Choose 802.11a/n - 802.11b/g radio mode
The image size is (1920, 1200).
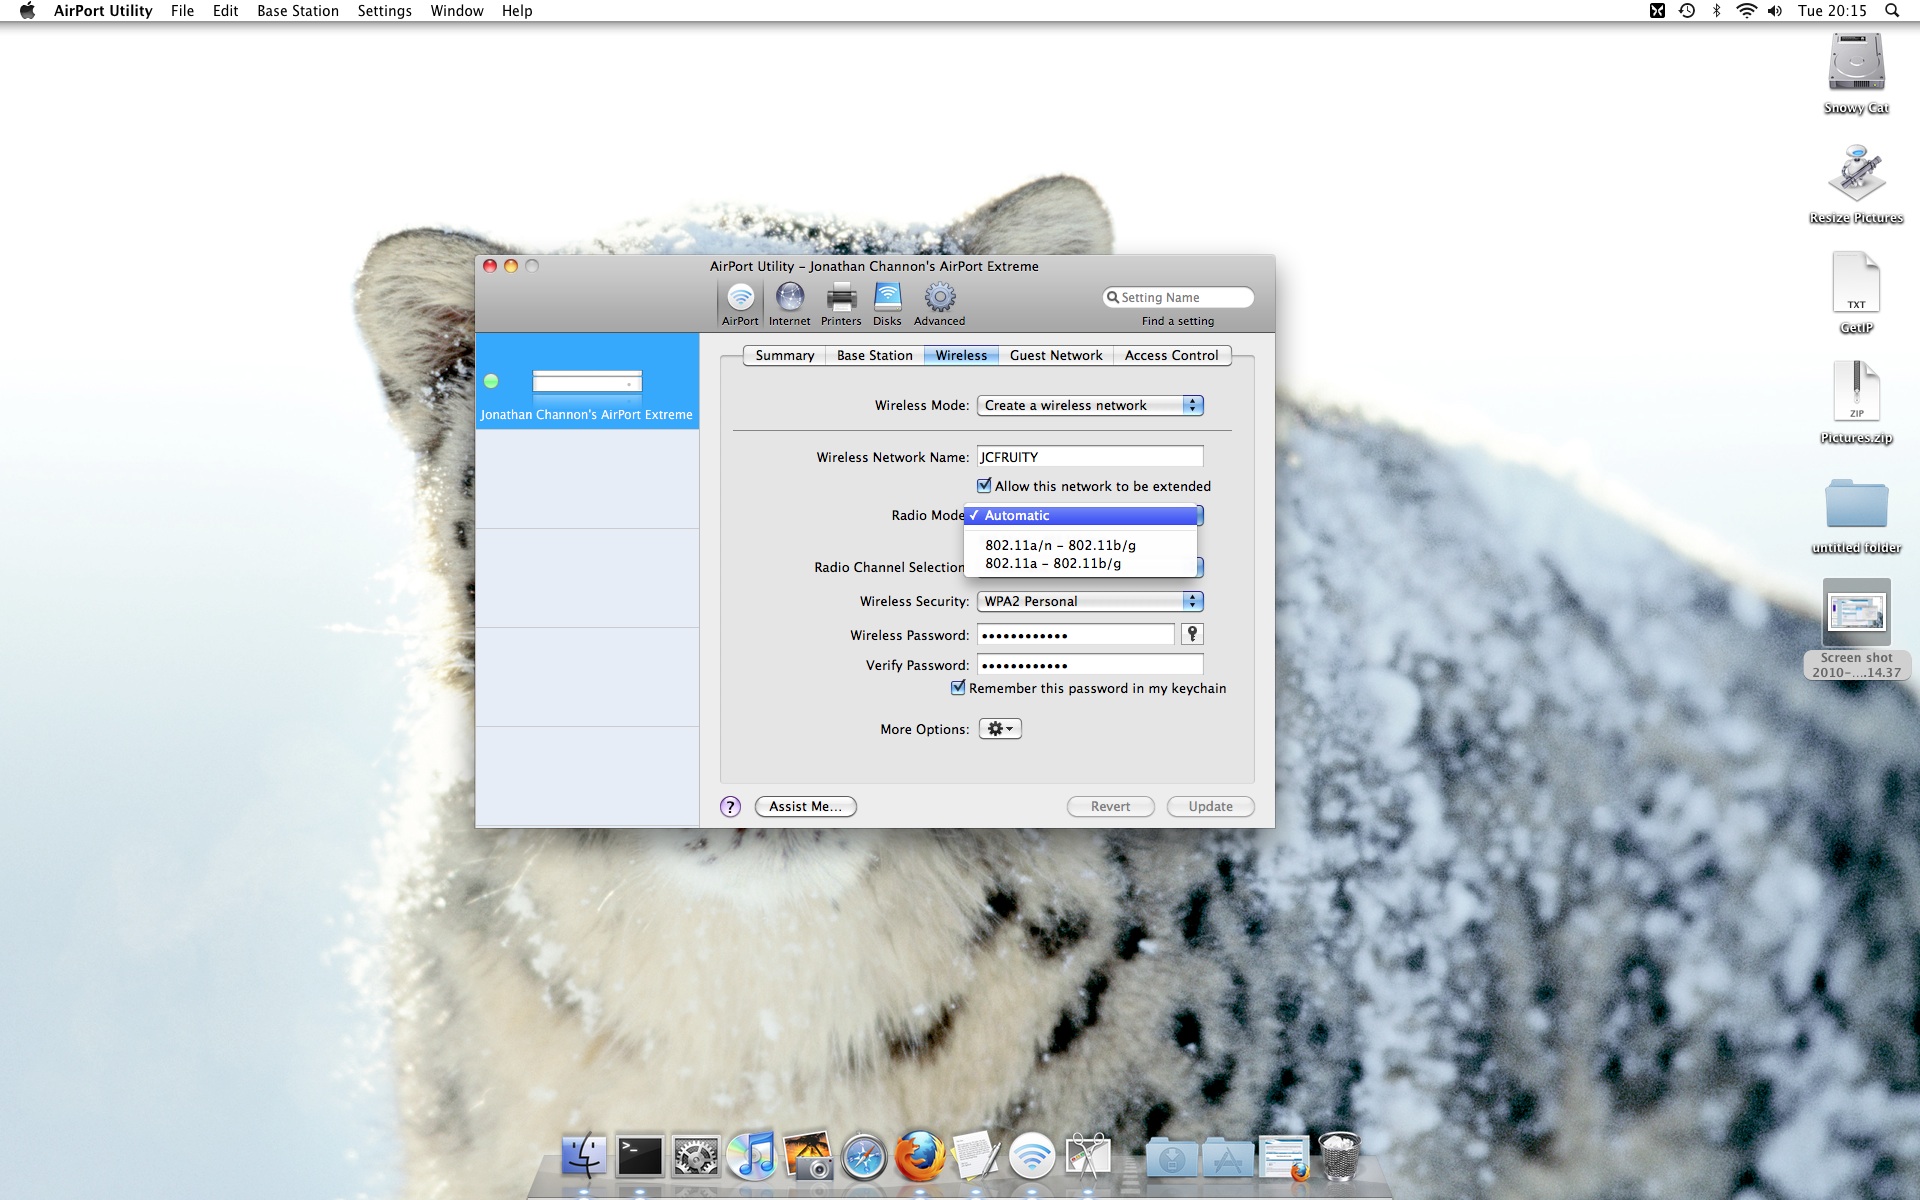point(1081,545)
